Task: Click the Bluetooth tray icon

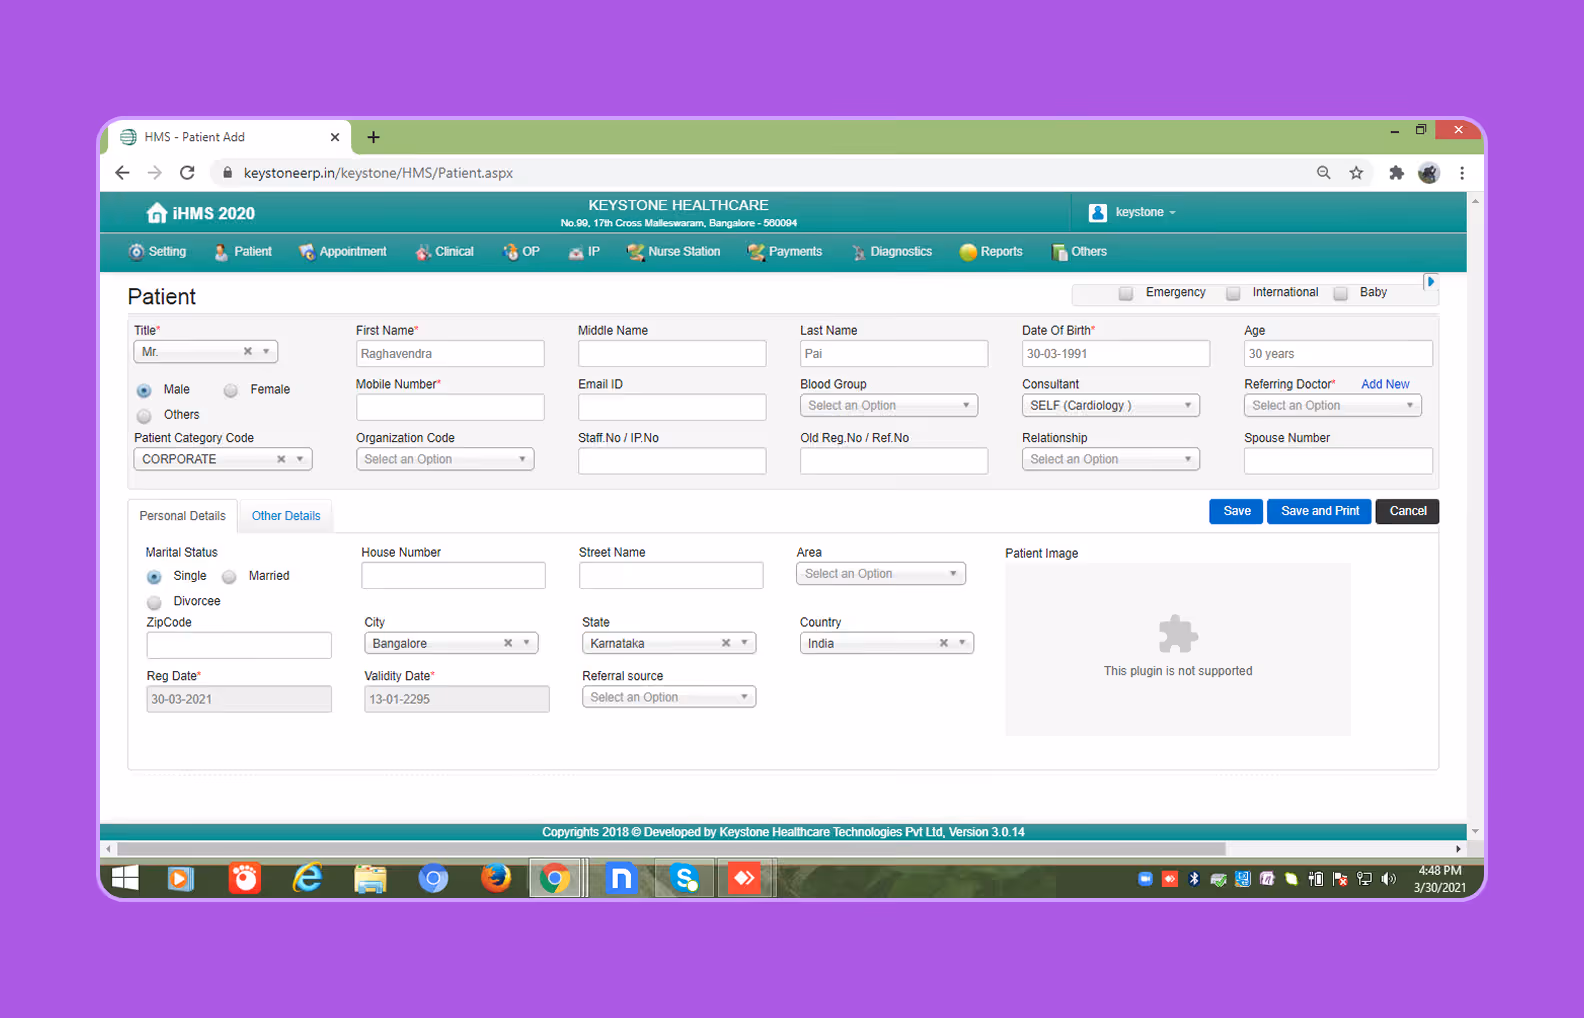Action: (1193, 879)
